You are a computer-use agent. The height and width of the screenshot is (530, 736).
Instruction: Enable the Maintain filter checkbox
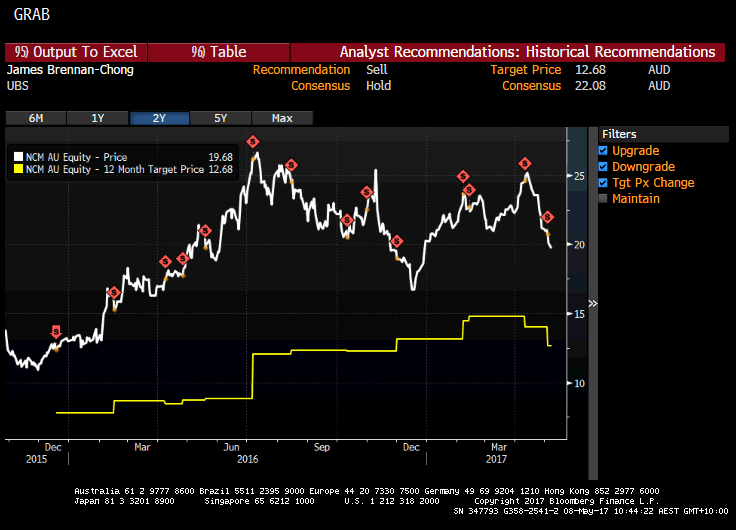(x=603, y=199)
